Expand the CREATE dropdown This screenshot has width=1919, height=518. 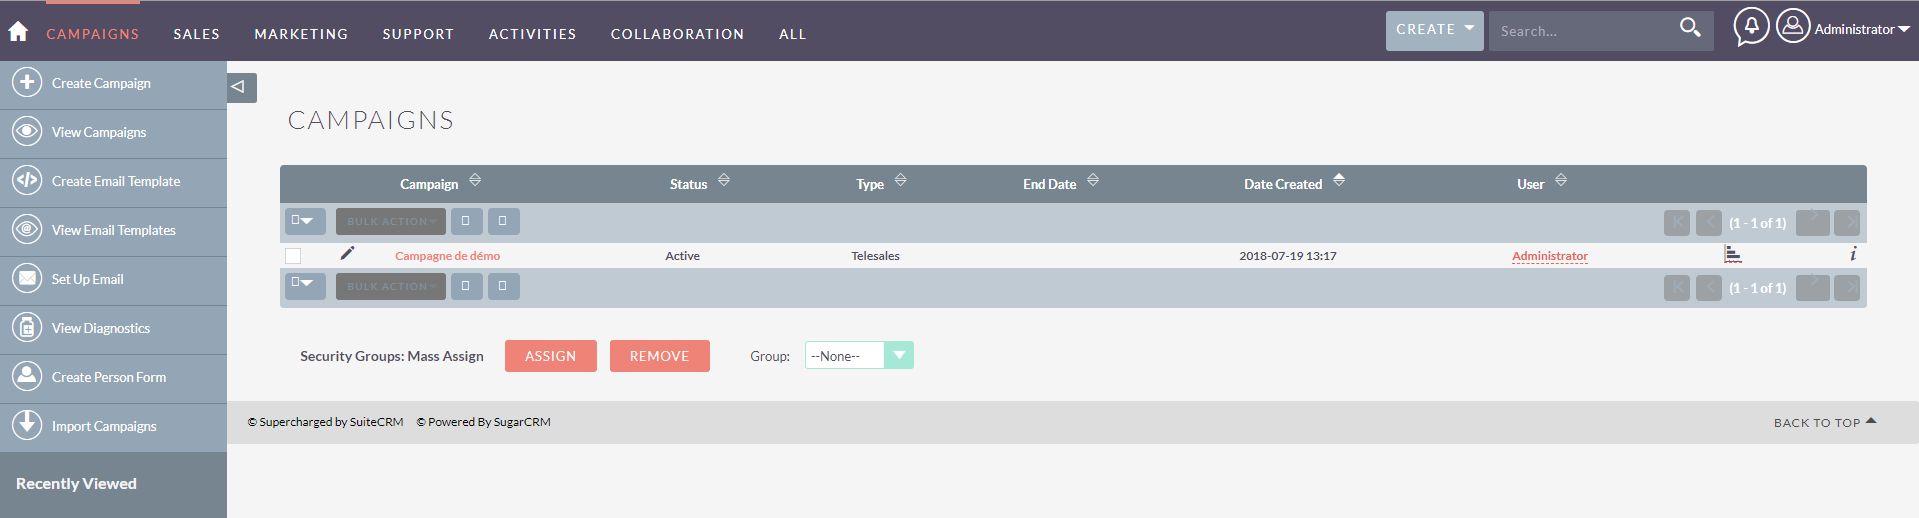click(x=1434, y=30)
